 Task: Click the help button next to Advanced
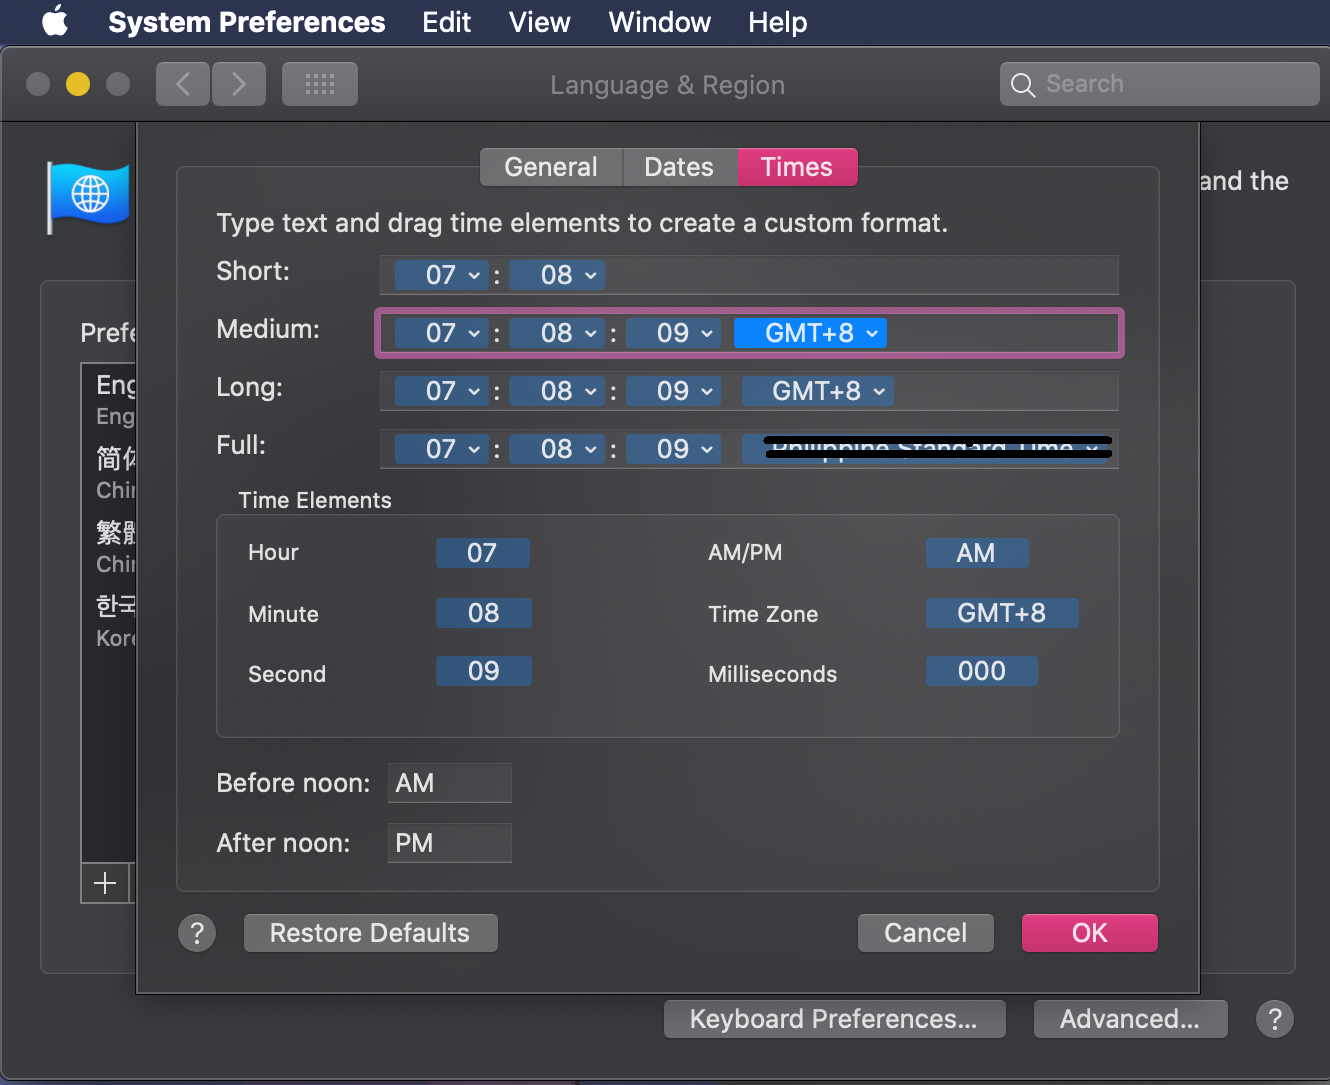coord(1274,1019)
